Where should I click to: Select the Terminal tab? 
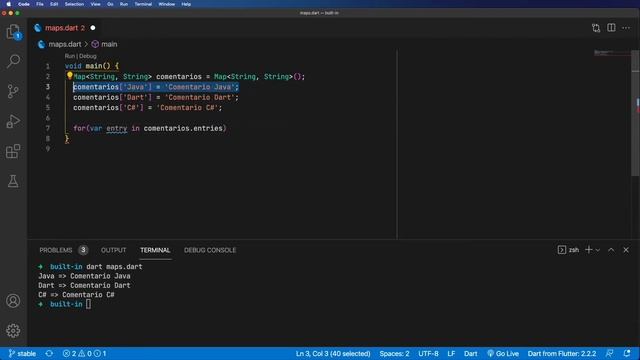tap(155, 250)
